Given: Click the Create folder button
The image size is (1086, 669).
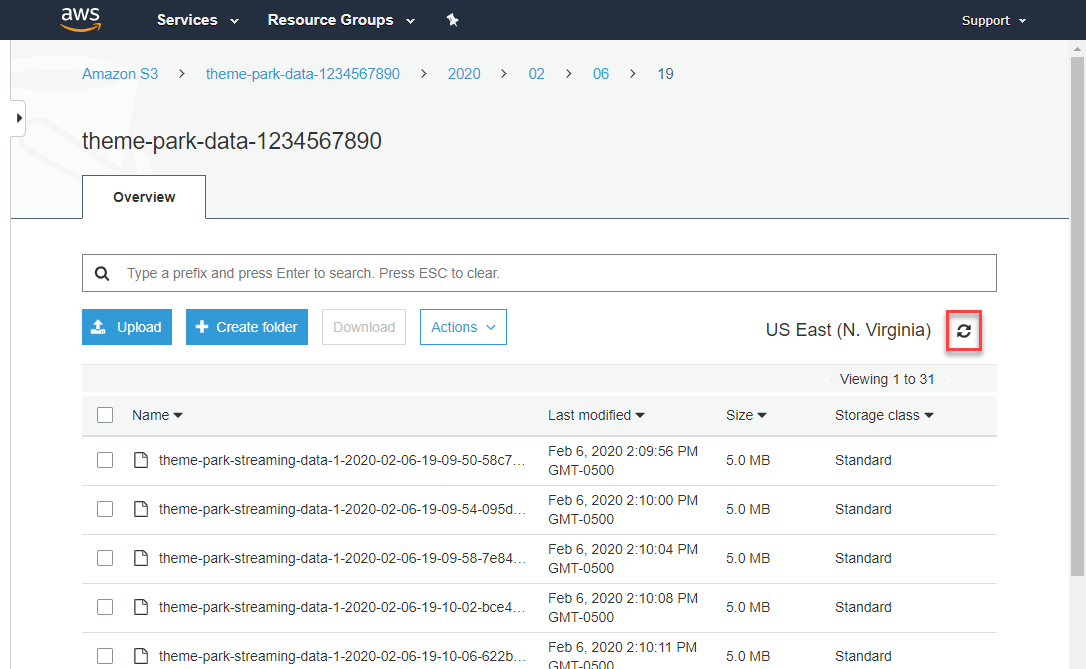Looking at the screenshot, I should [247, 327].
